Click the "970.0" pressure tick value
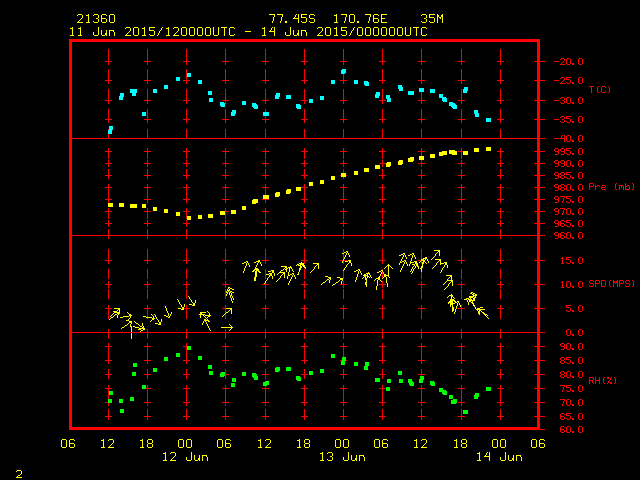 click(x=569, y=212)
